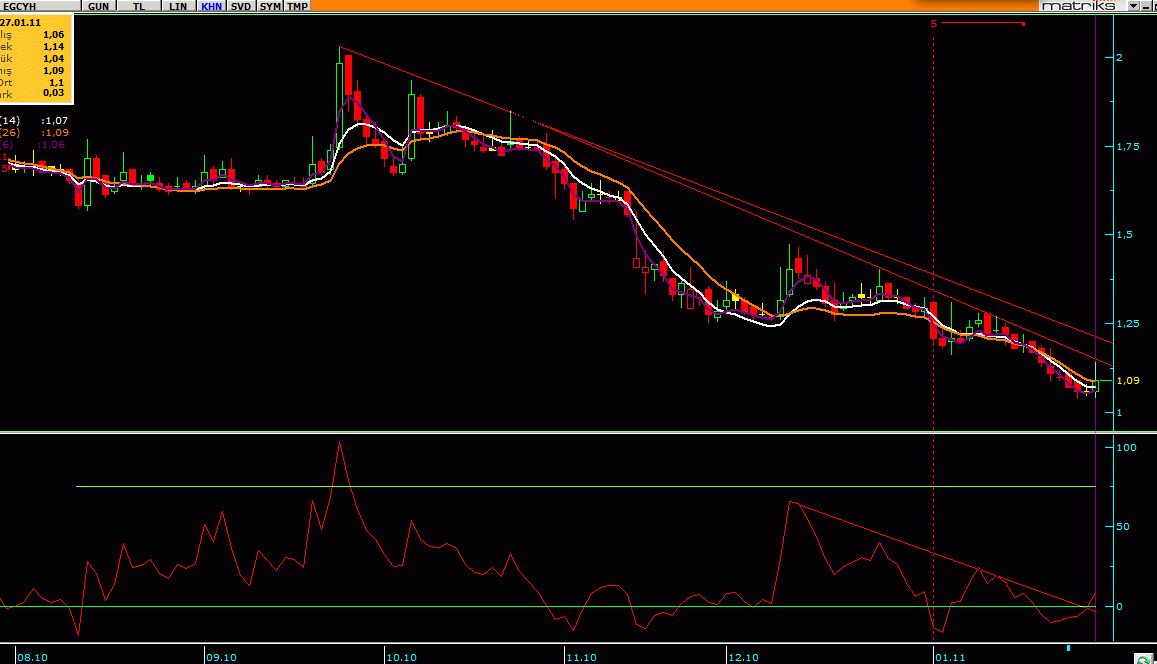Open the SYM toolbar button
Viewport: 1157px width, 664px height.
coord(270,6)
